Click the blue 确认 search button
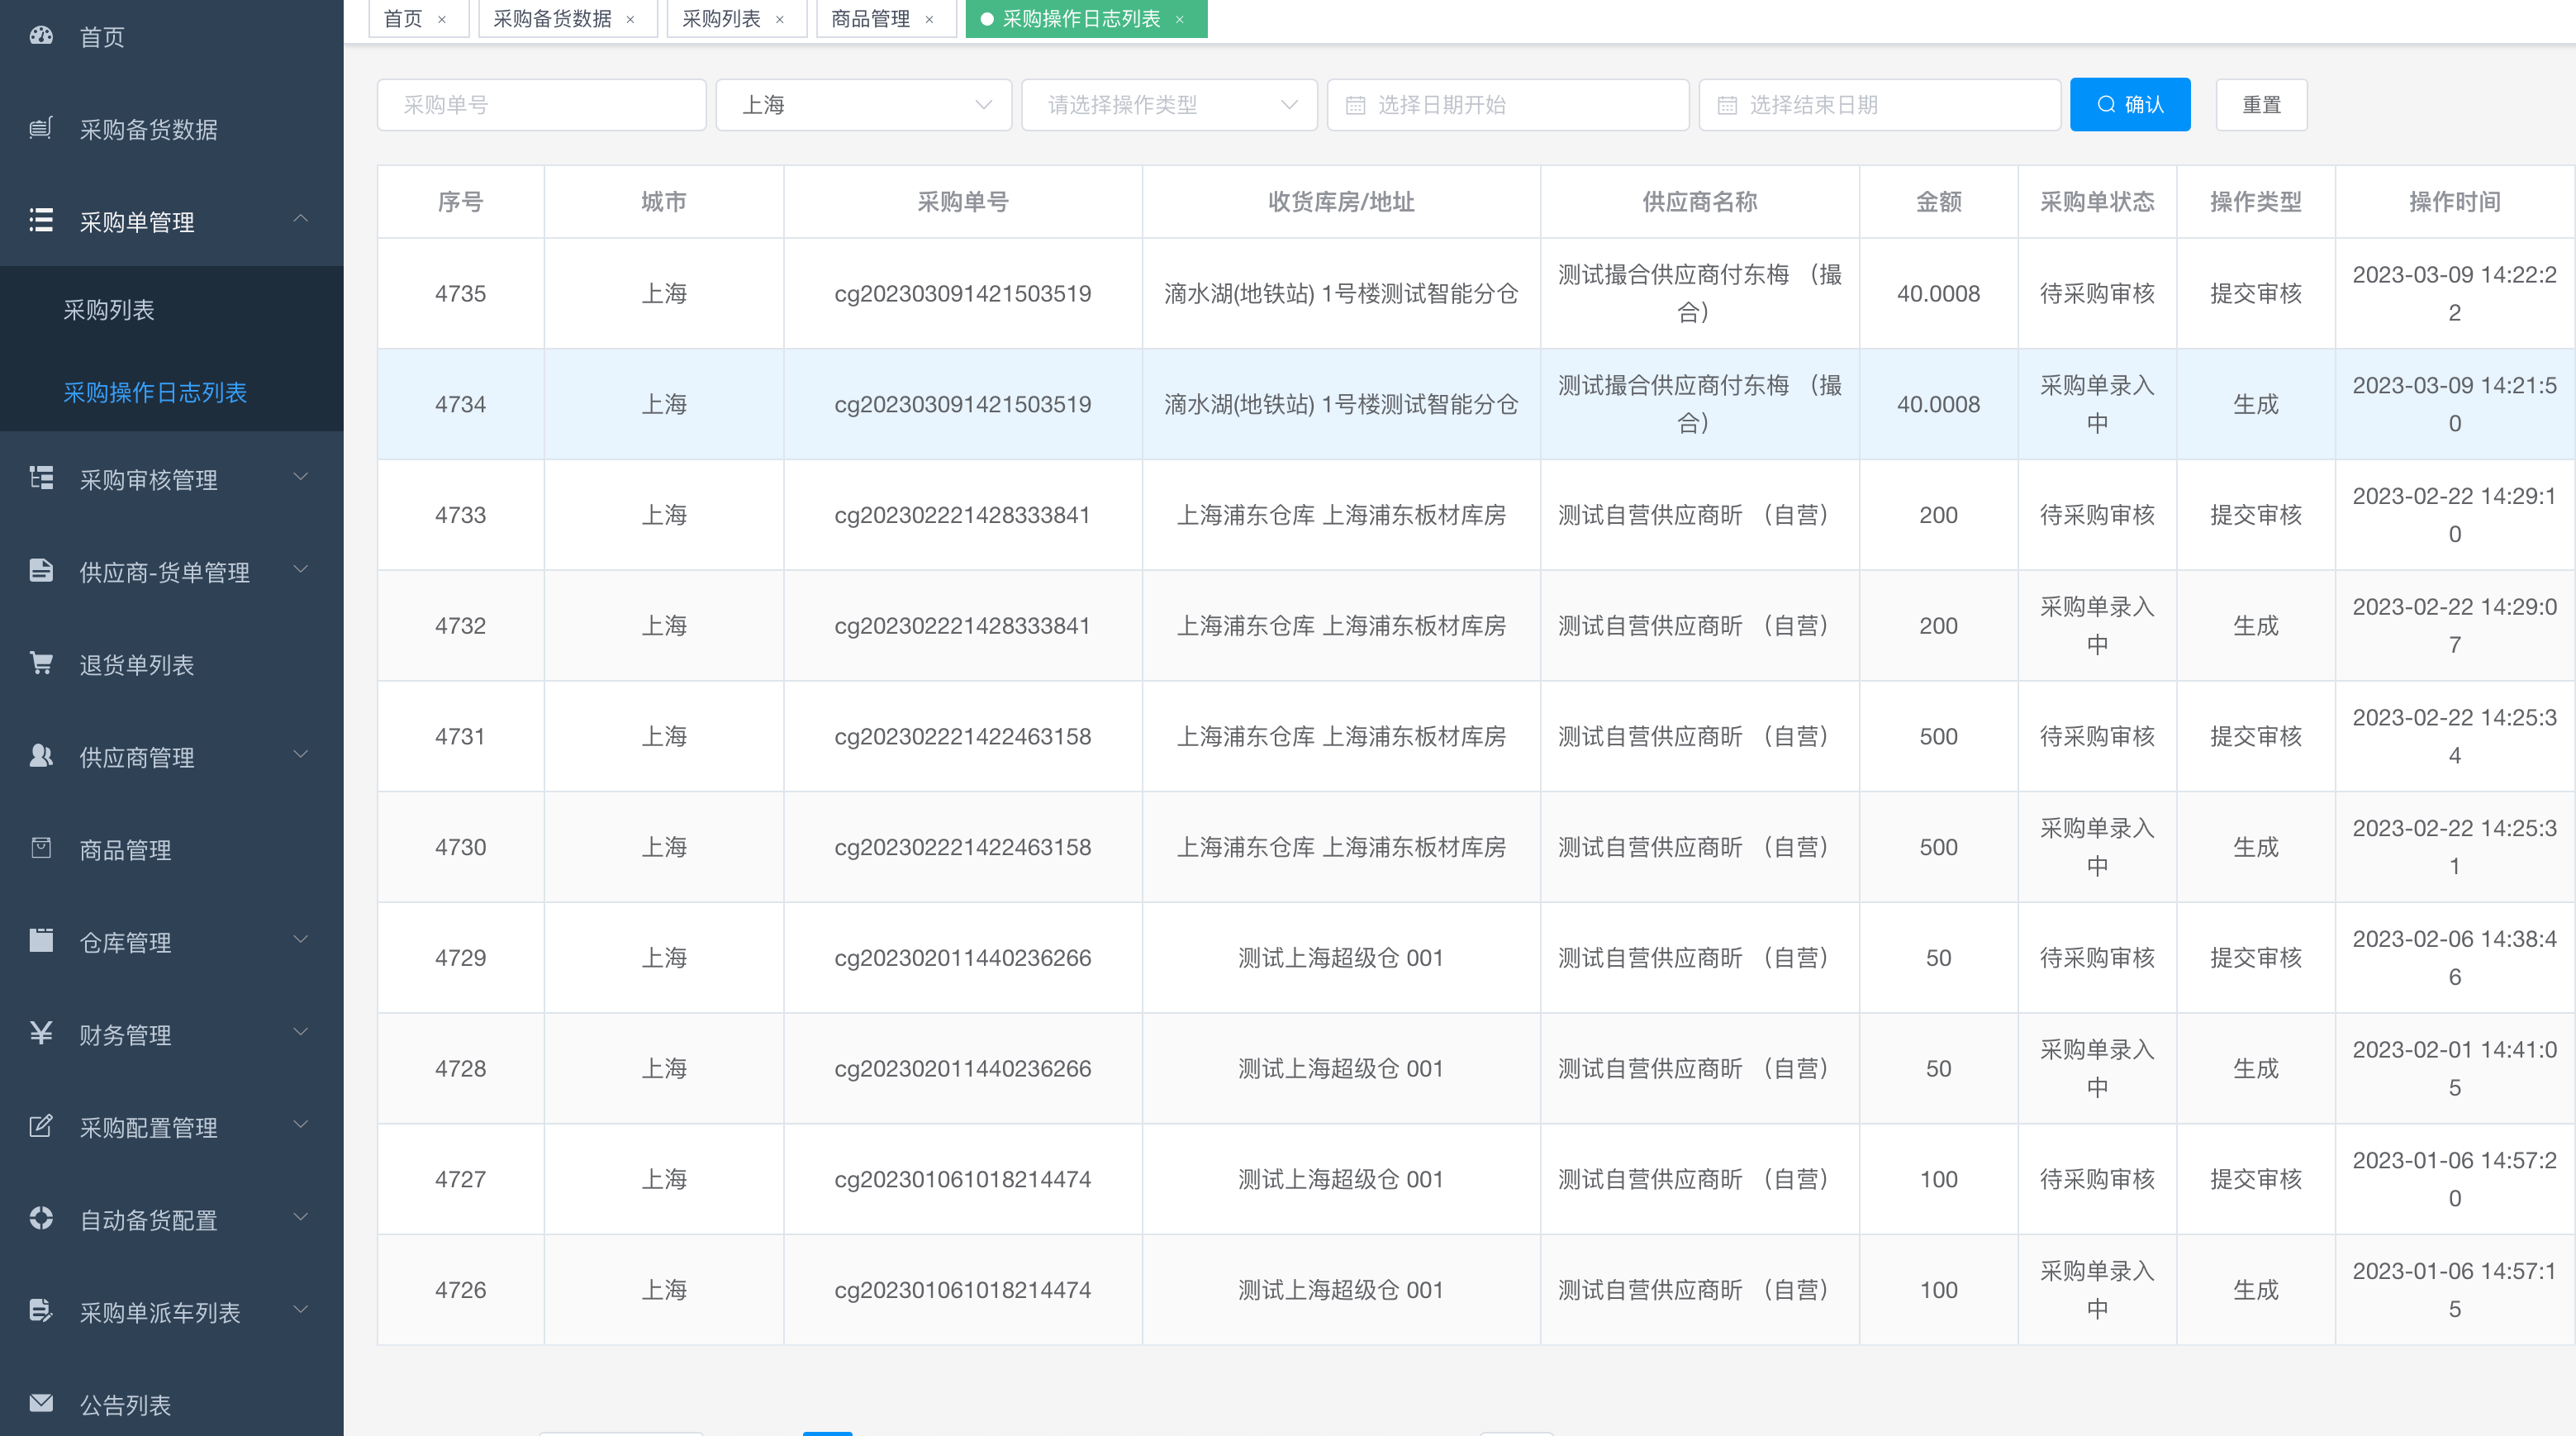2576x1436 pixels. pyautogui.click(x=2130, y=105)
